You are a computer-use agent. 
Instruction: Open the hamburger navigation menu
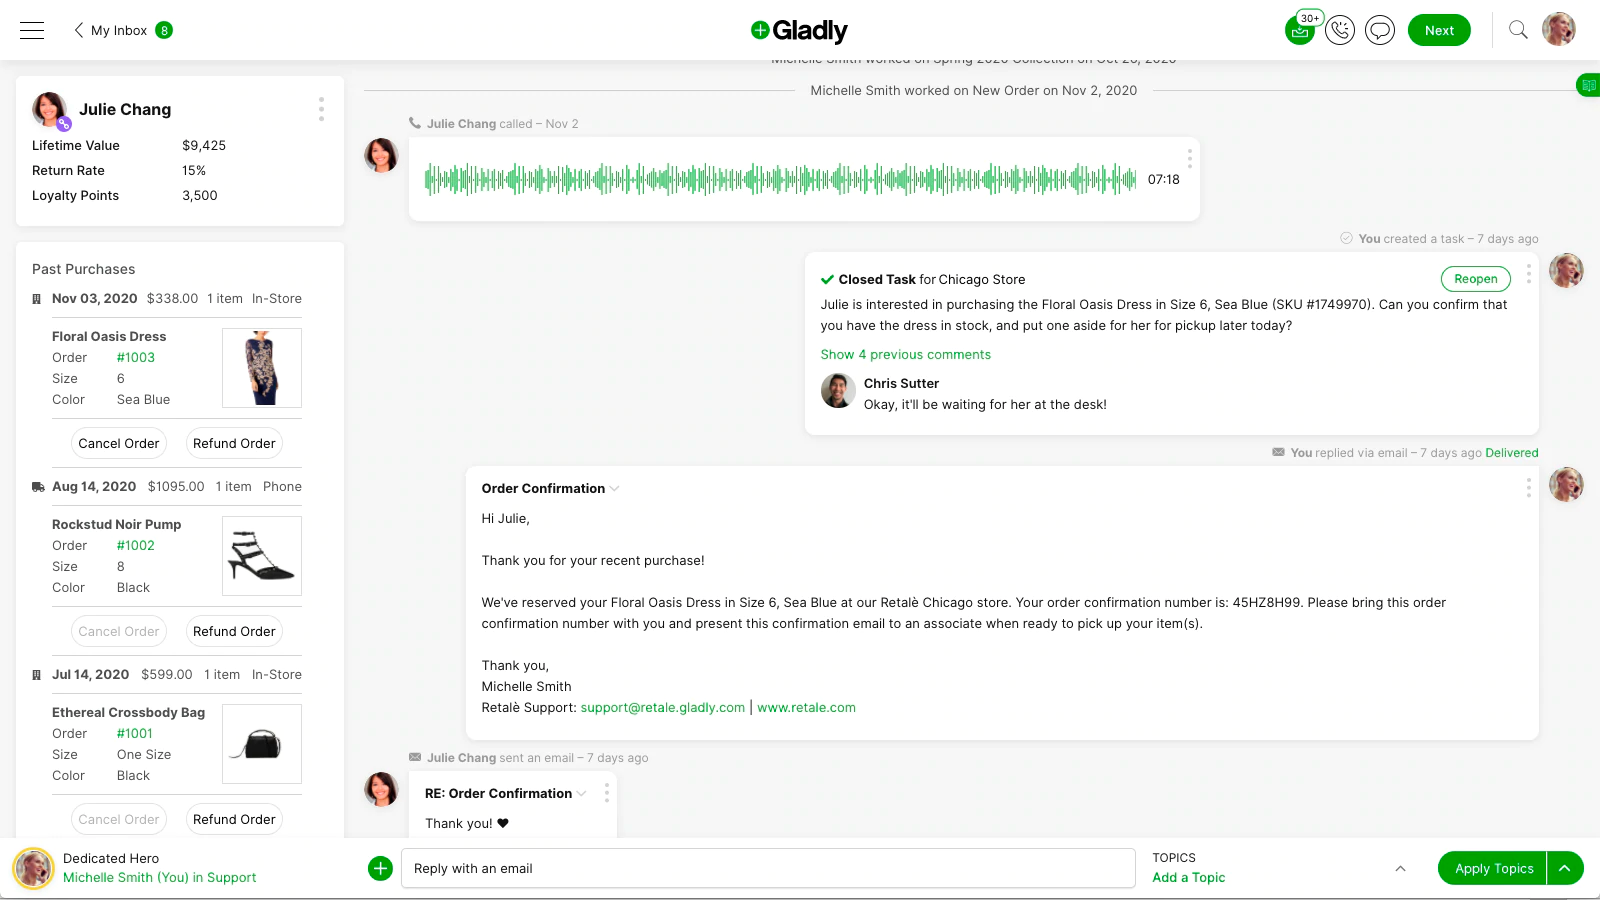[32, 30]
